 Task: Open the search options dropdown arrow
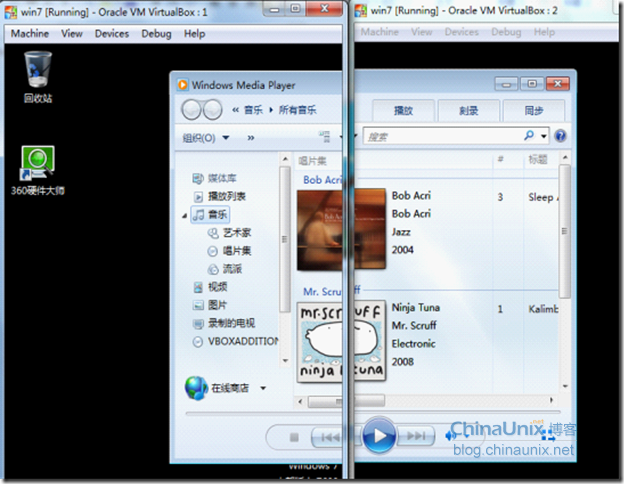click(544, 136)
